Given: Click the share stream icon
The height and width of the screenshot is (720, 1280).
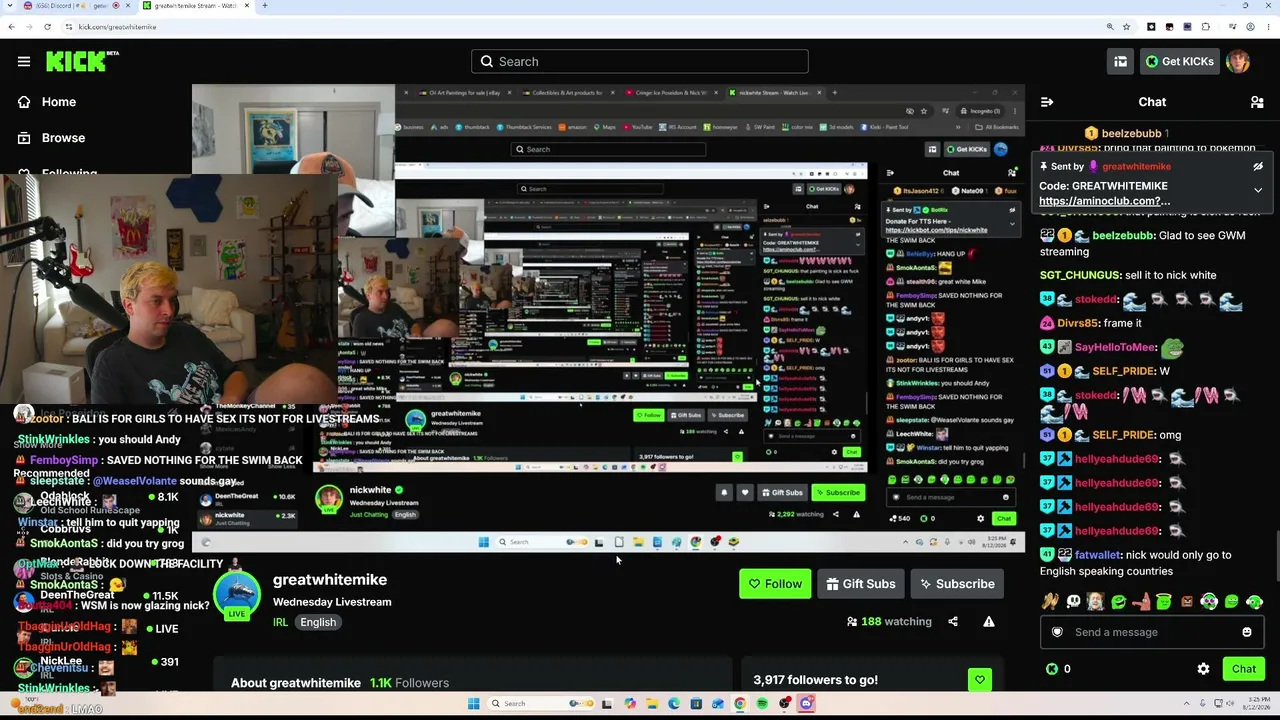Looking at the screenshot, I should 953,621.
